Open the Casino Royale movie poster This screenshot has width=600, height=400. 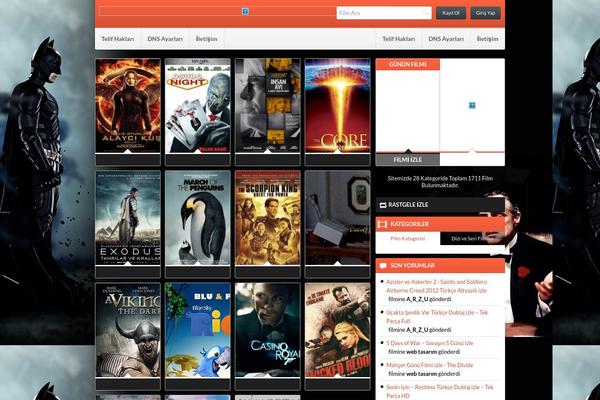pyautogui.click(x=268, y=330)
